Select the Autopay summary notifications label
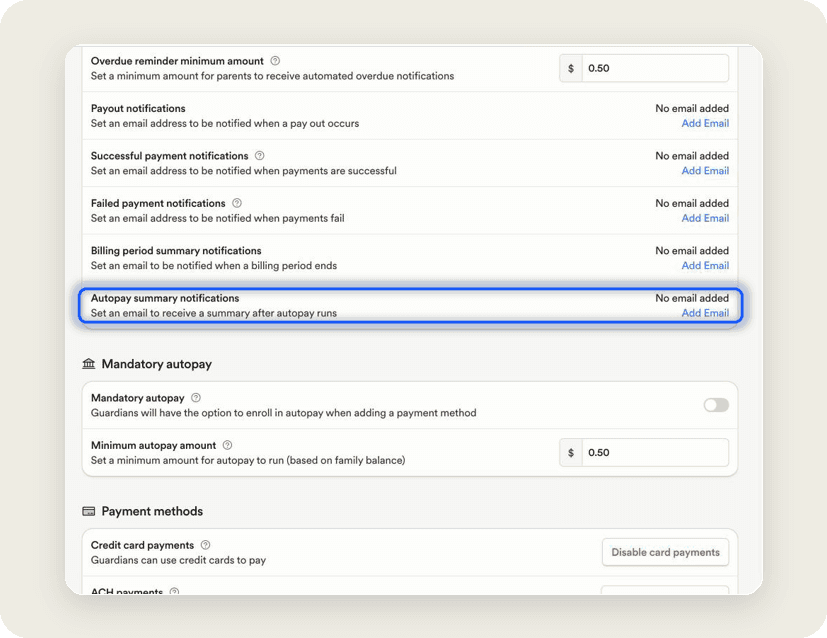 point(165,298)
